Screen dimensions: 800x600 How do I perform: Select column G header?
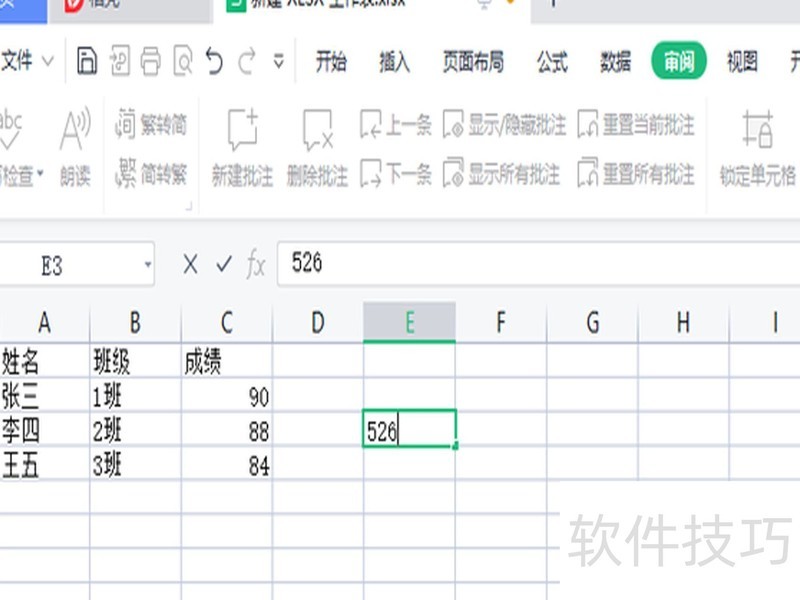[x=592, y=322]
